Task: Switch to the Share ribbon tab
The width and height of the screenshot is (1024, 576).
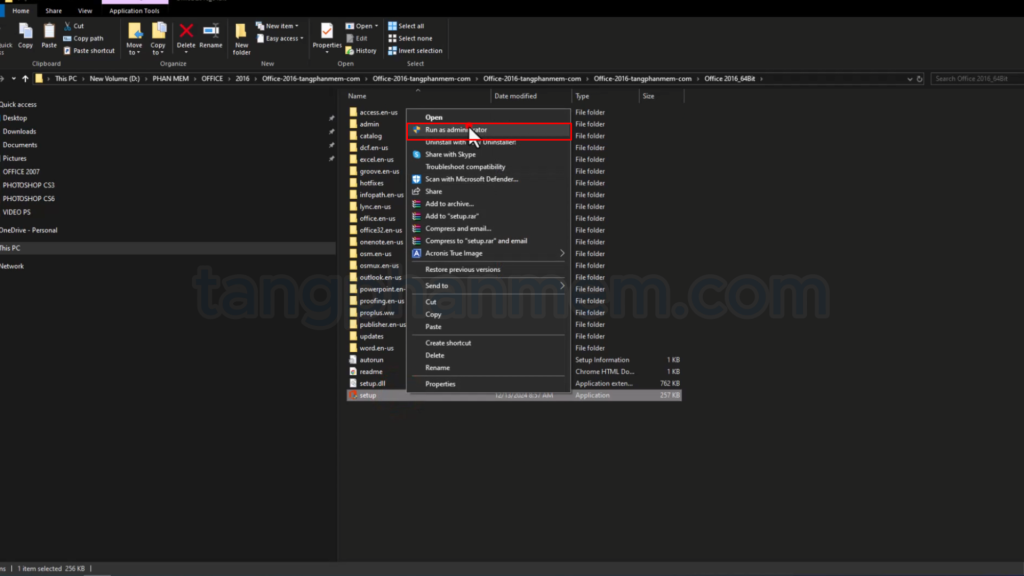Action: [x=54, y=11]
